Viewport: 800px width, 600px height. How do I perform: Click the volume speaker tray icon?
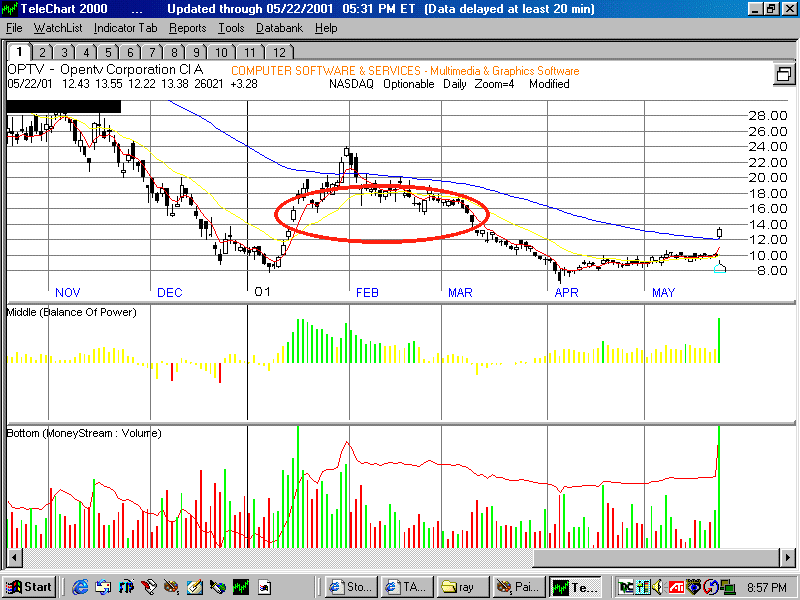[658, 587]
